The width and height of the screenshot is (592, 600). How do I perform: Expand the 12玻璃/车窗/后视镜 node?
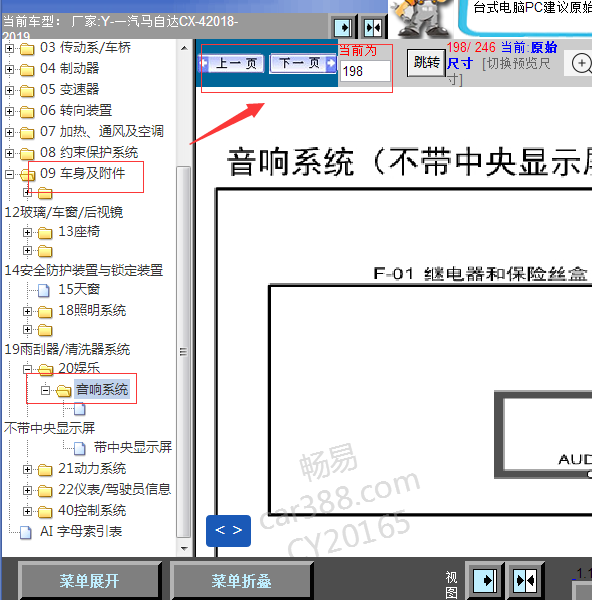pos(27,192)
